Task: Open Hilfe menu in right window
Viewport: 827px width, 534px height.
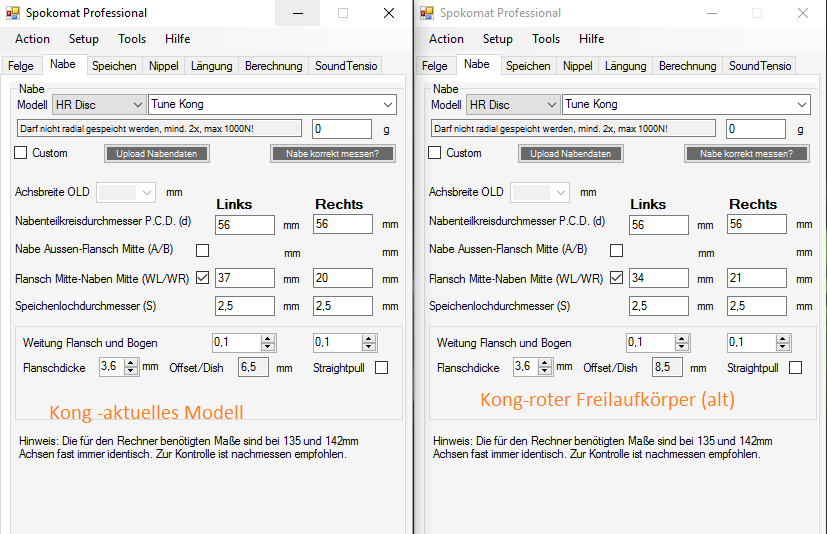Action: (591, 39)
